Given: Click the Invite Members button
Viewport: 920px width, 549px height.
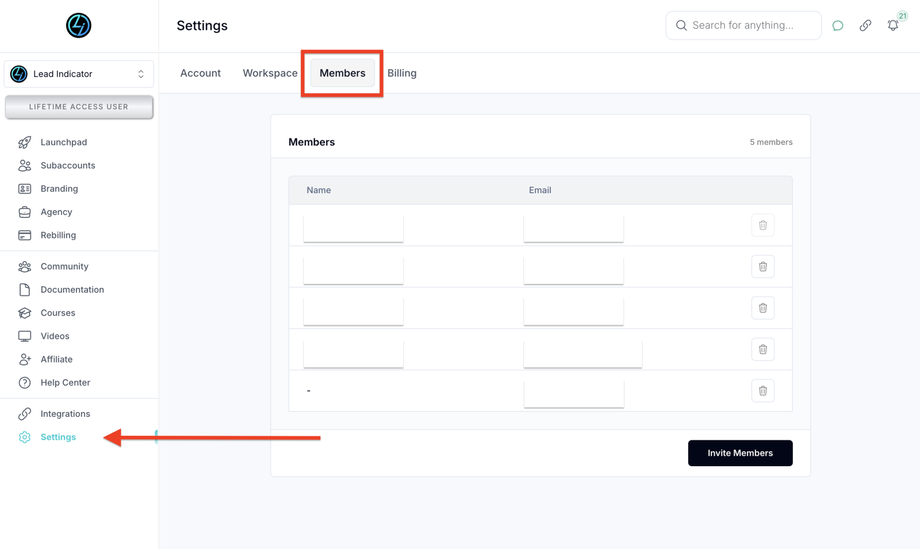Looking at the screenshot, I should point(740,453).
